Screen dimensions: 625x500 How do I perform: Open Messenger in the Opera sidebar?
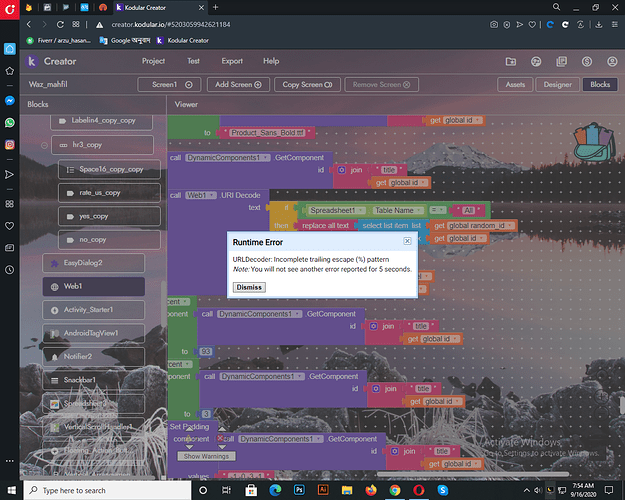tap(10, 101)
